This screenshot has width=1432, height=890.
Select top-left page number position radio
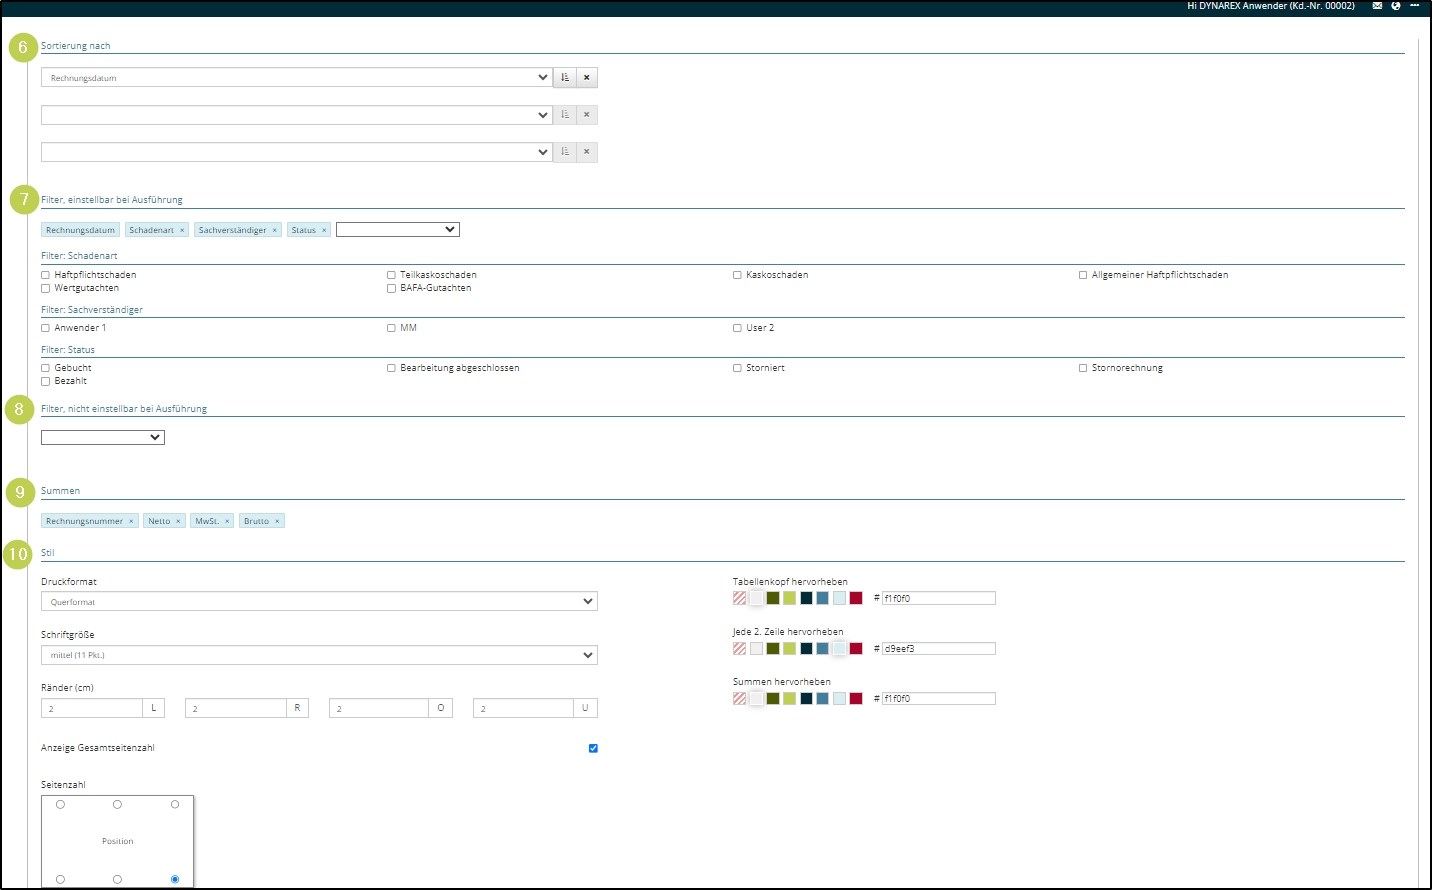[x=60, y=804]
